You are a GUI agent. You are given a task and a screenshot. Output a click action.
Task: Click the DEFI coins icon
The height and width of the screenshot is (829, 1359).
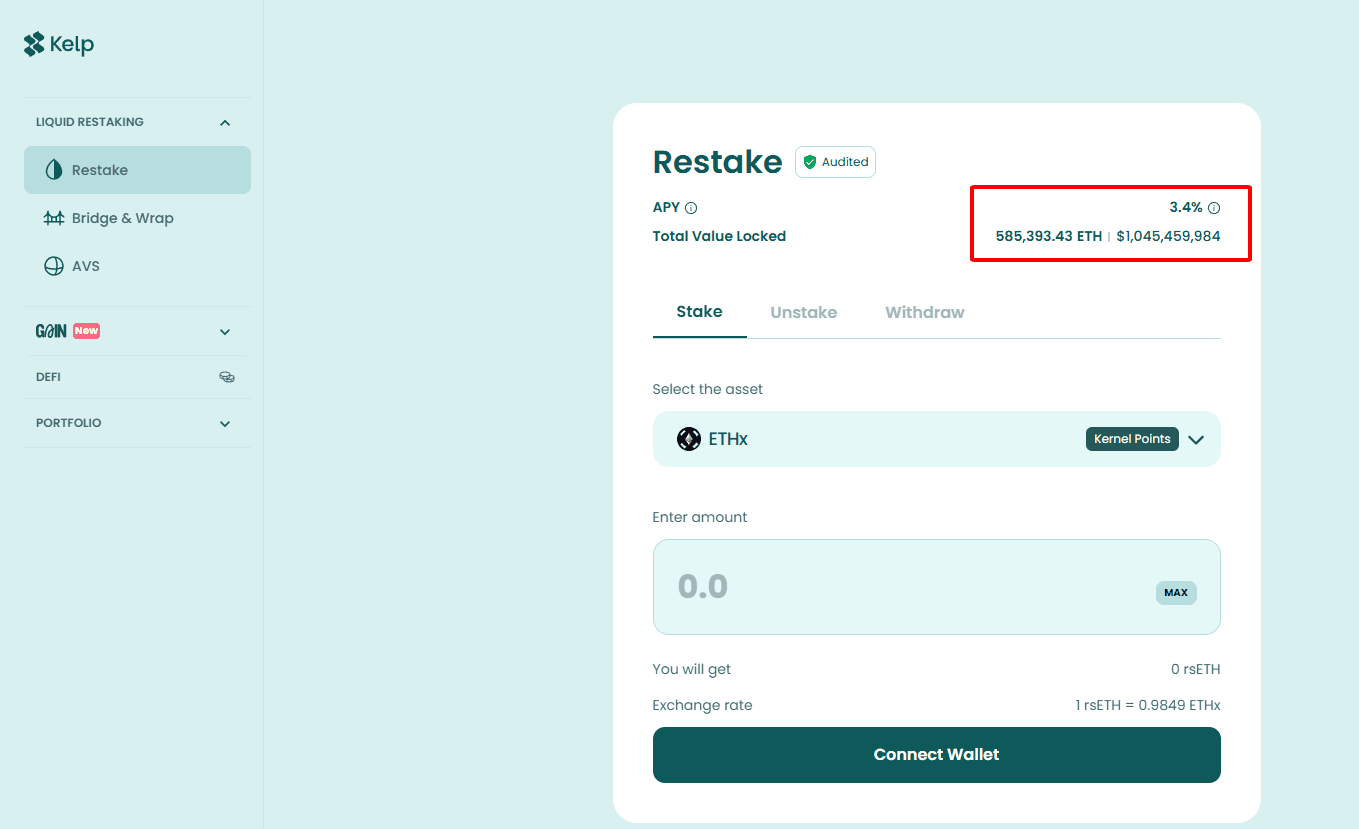click(x=227, y=377)
